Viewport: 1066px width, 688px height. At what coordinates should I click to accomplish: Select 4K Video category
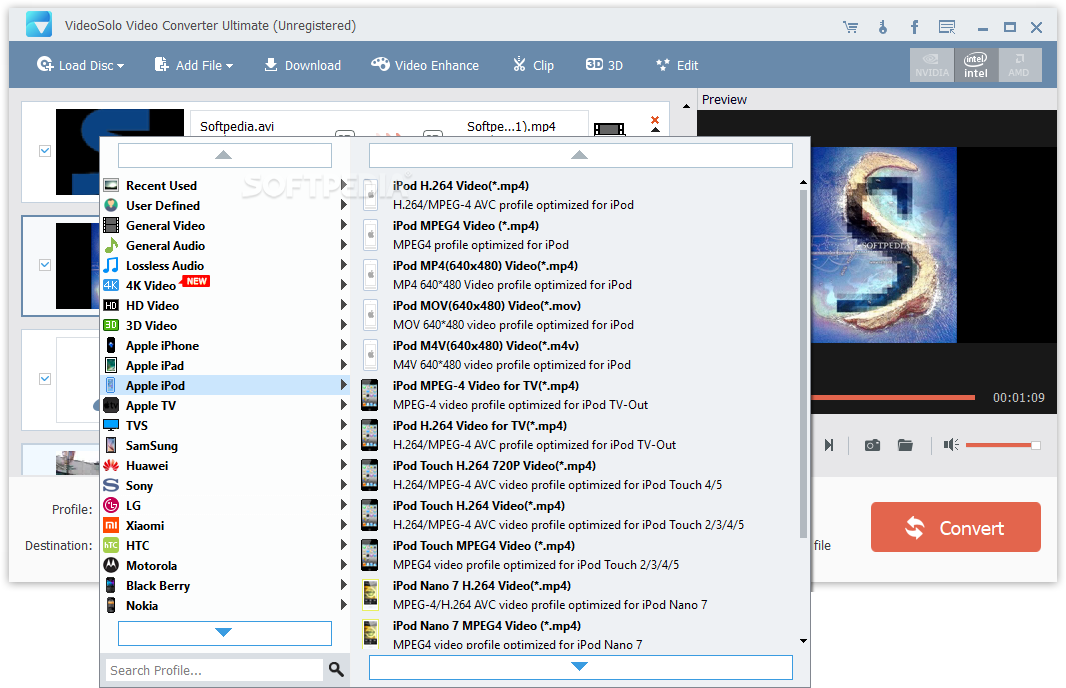pos(225,286)
